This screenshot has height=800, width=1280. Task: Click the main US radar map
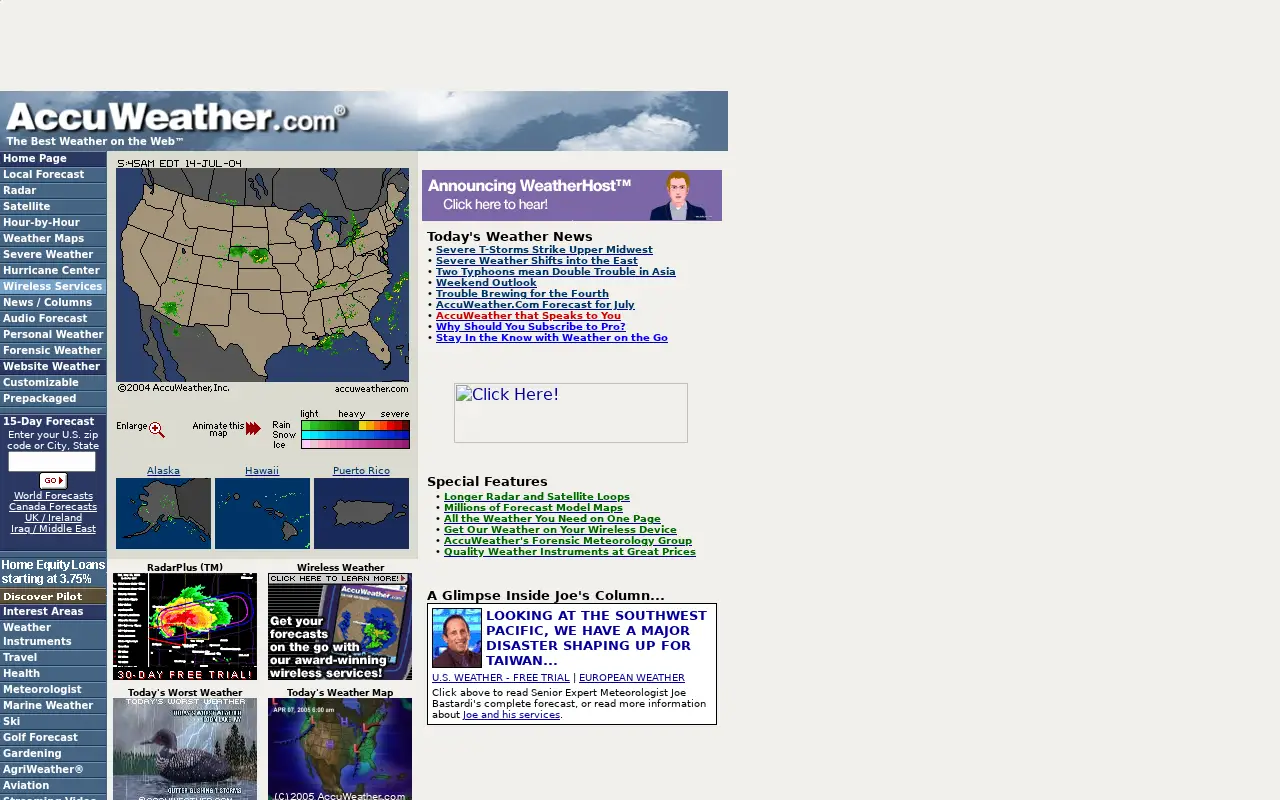coord(262,275)
